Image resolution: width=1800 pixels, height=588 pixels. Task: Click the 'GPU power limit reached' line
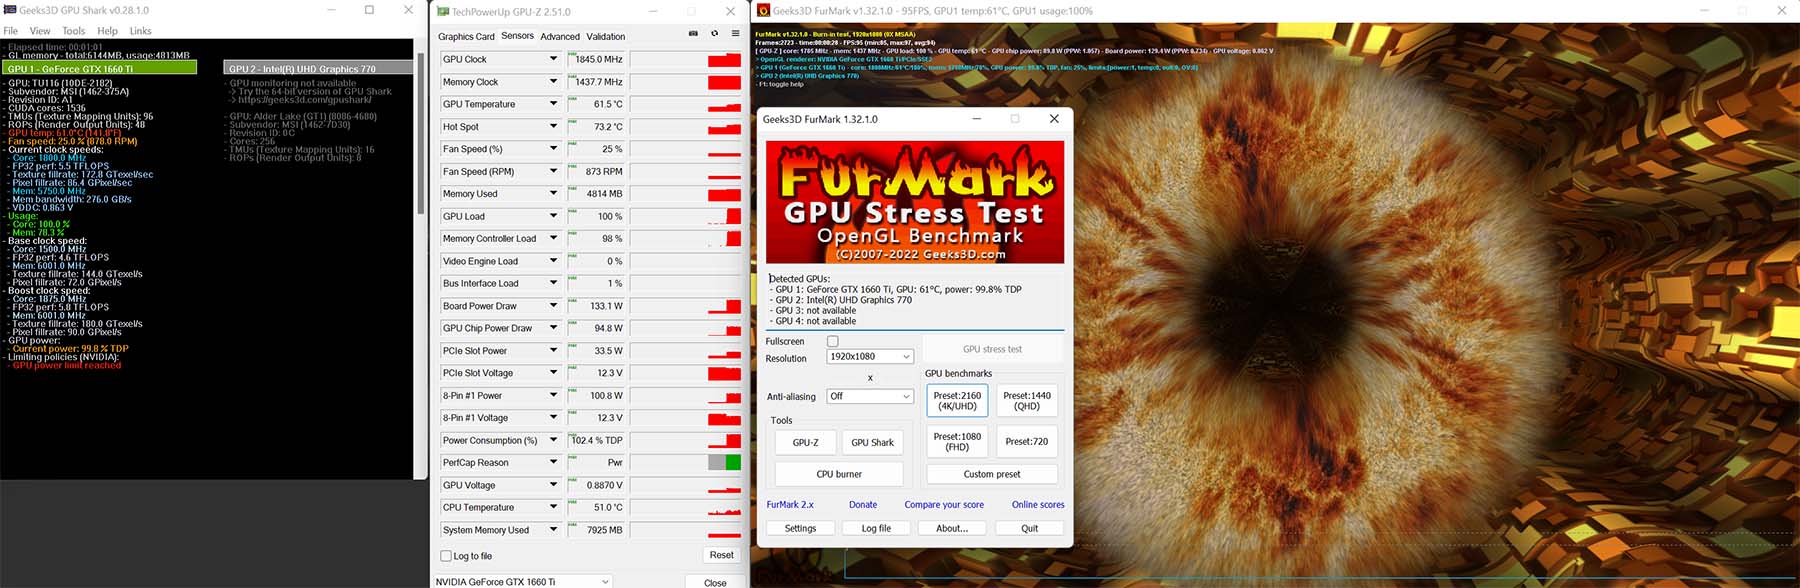click(67, 366)
